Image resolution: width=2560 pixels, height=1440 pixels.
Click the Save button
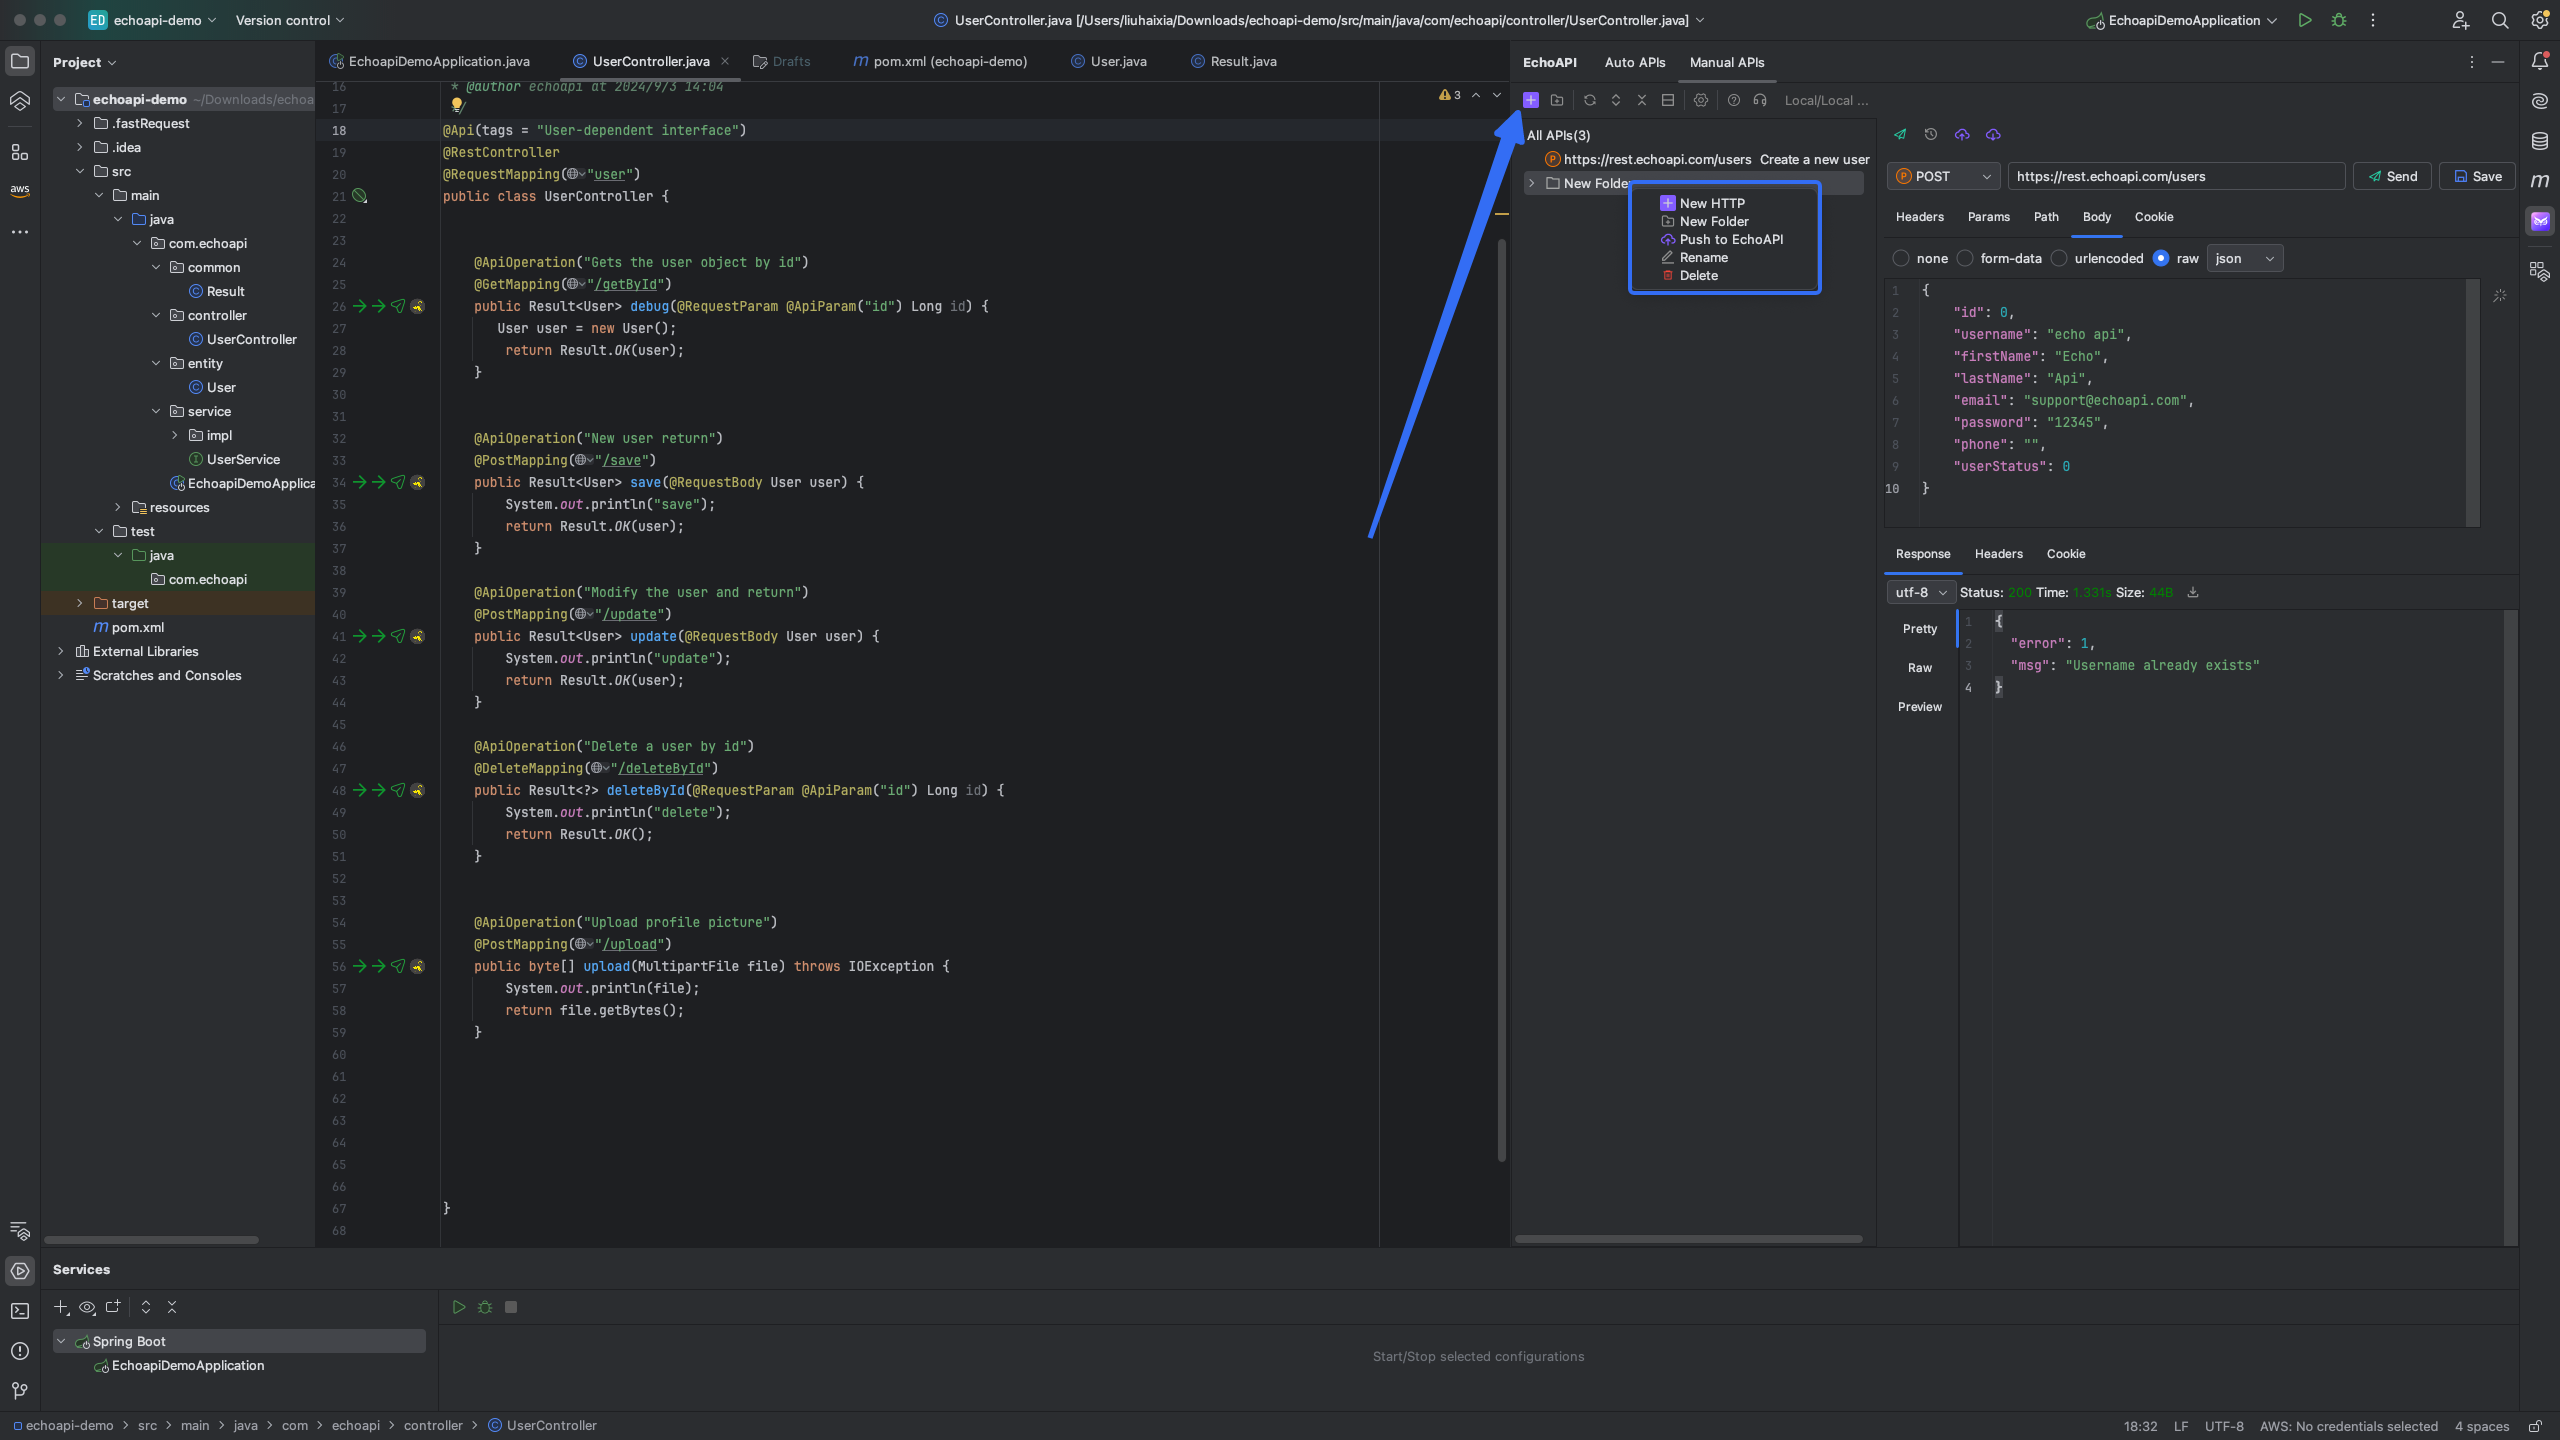click(x=2477, y=176)
